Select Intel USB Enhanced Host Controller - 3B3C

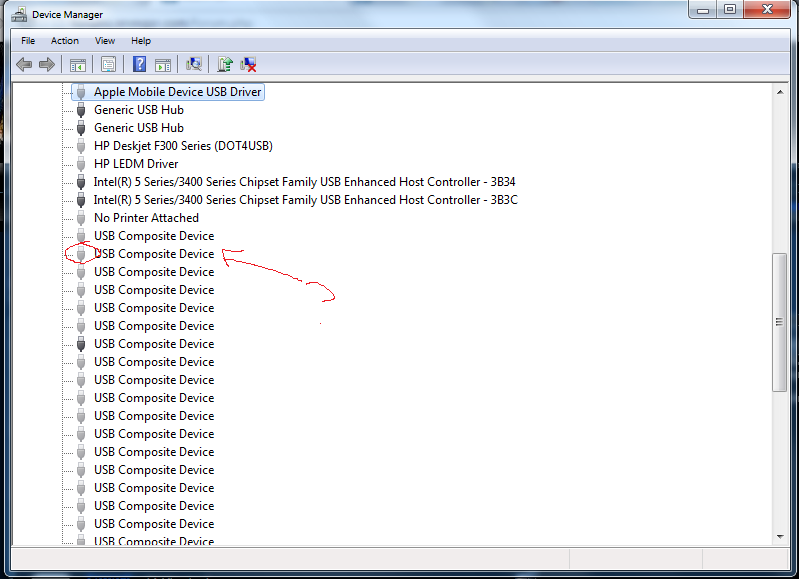305,200
